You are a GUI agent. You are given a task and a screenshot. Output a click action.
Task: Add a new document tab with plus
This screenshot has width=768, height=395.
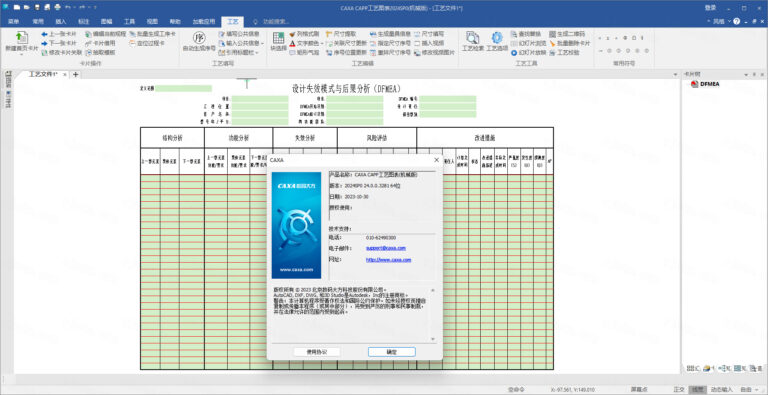tap(75, 74)
